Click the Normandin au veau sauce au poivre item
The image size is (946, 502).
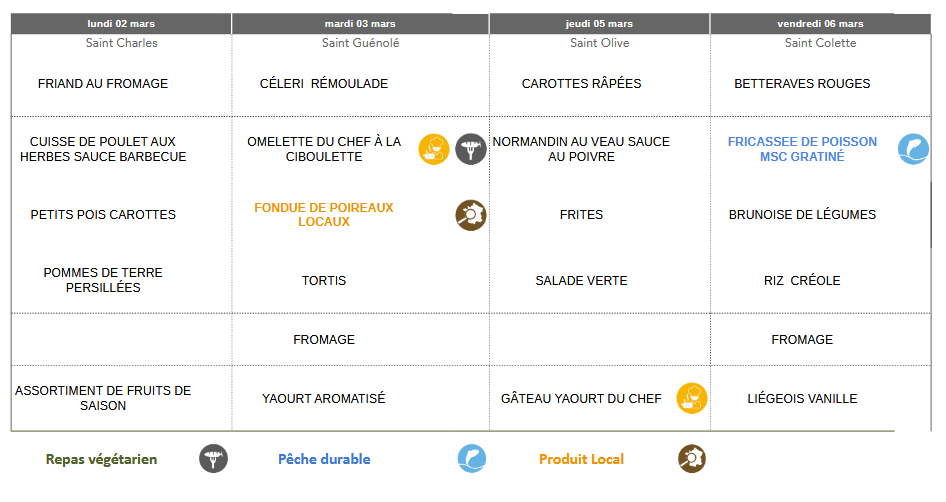[x=581, y=149]
